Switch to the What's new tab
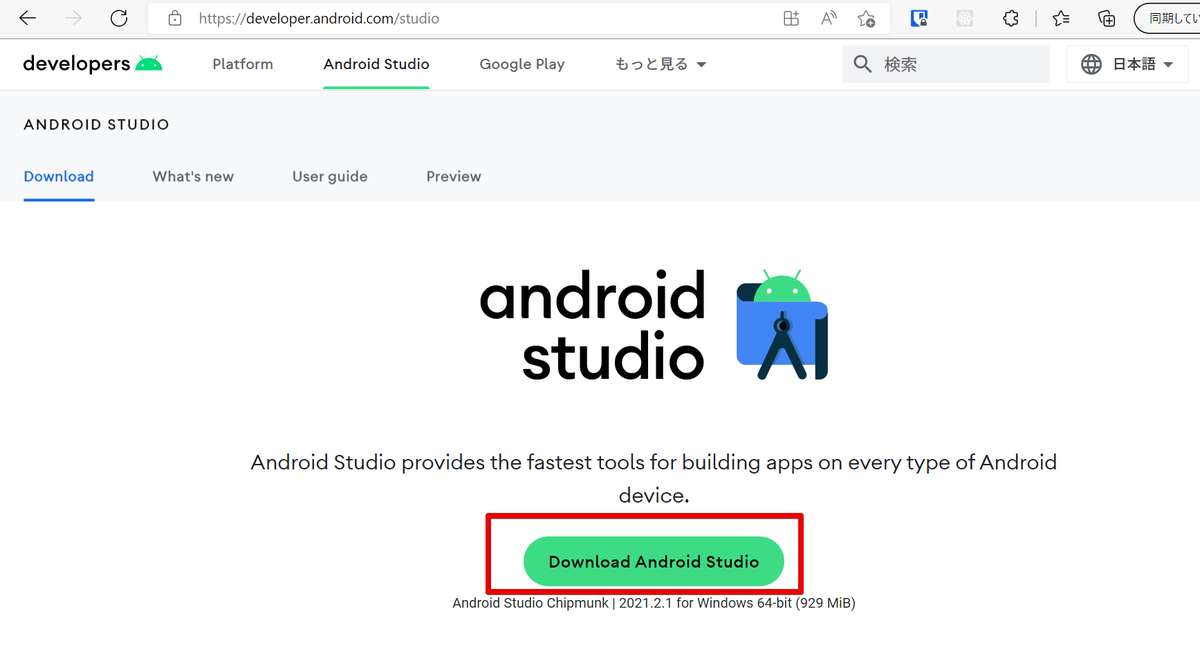1200x645 pixels. (x=193, y=176)
